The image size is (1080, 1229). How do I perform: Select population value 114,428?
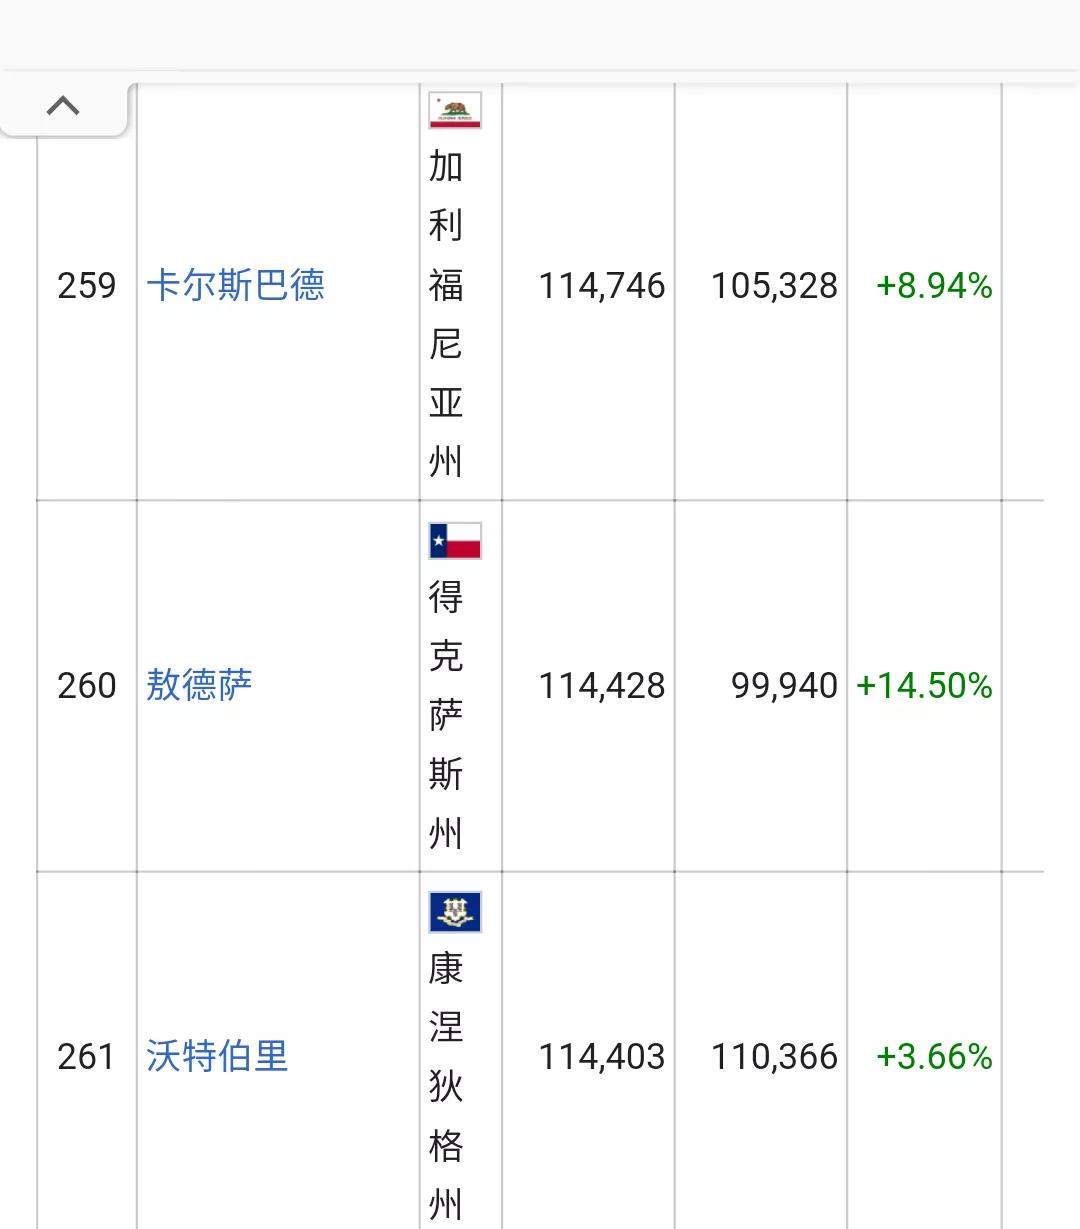(x=602, y=686)
